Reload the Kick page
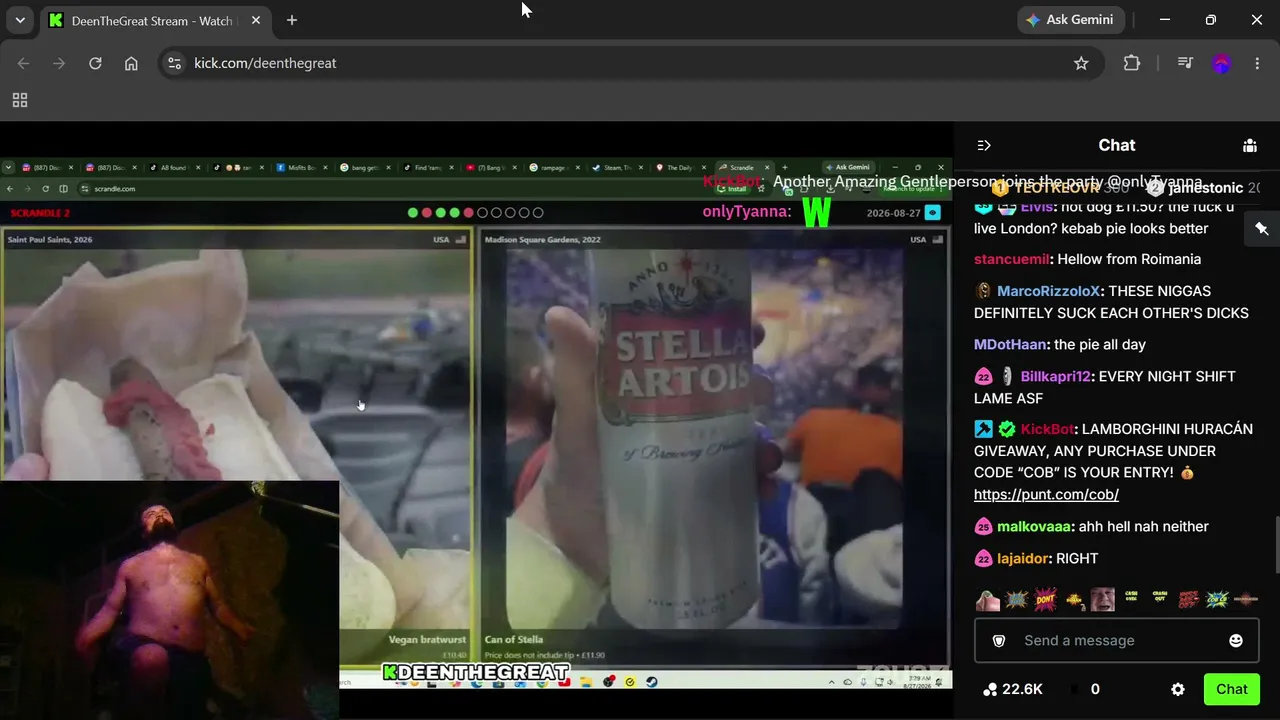1280x720 pixels. coord(95,63)
